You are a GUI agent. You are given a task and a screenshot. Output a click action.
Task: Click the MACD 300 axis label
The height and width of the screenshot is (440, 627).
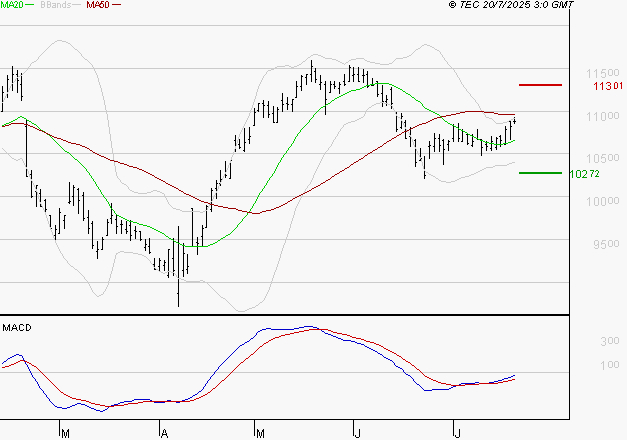coord(610,341)
